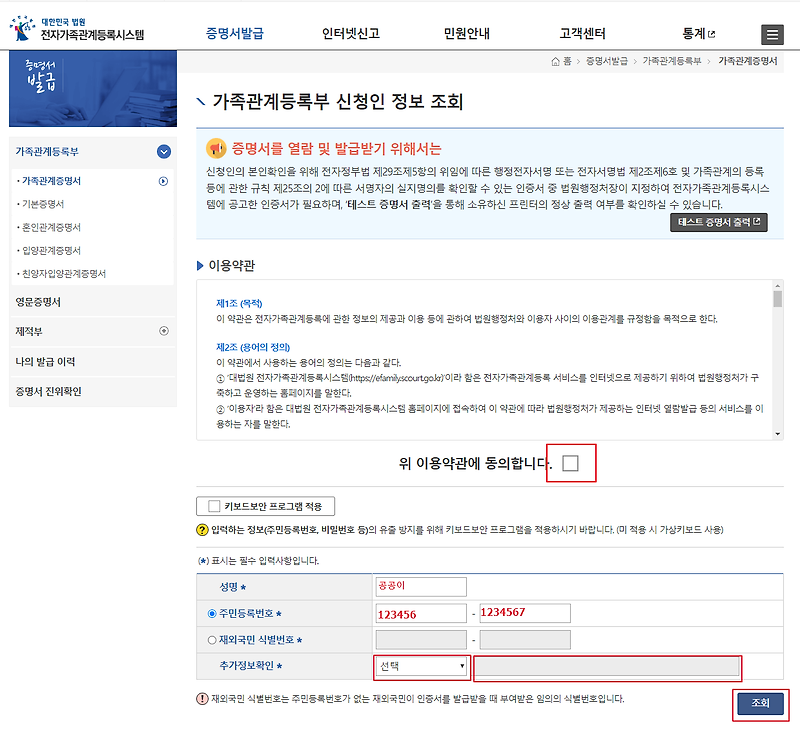Click 테스트 증명서 출력 button
800x732 pixels.
click(x=719, y=222)
